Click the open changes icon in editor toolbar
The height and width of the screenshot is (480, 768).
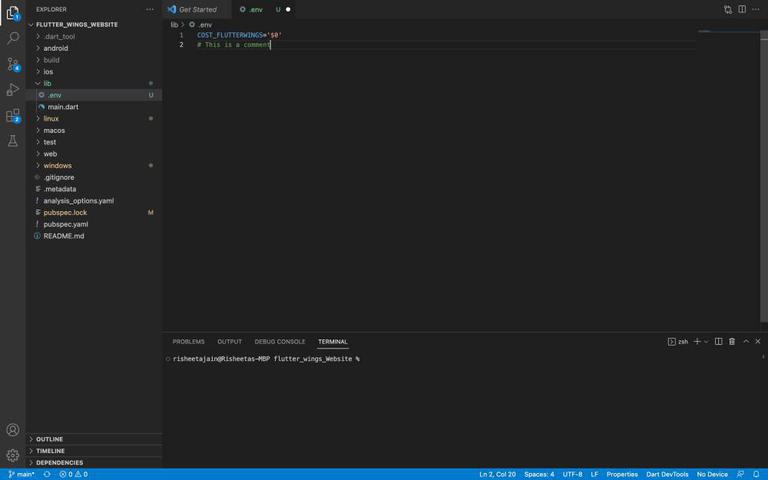(x=728, y=9)
